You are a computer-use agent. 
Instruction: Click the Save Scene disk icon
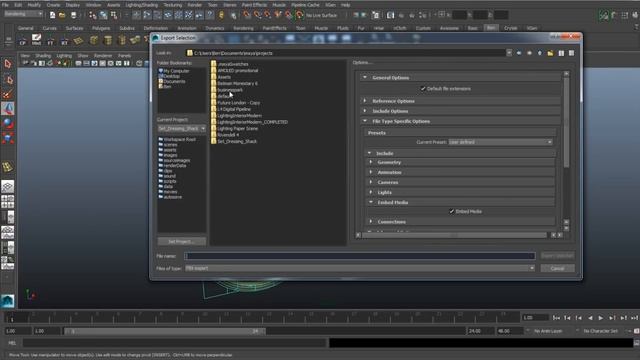click(73, 15)
